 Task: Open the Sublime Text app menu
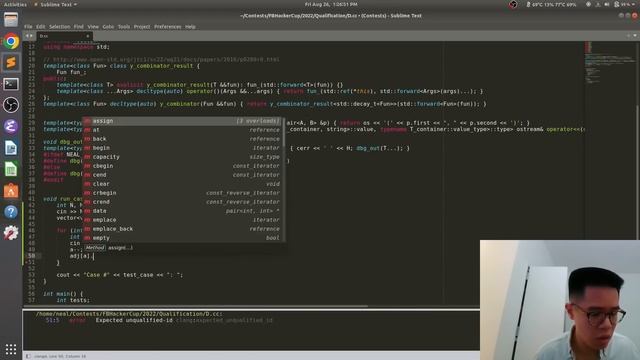click(56, 4)
